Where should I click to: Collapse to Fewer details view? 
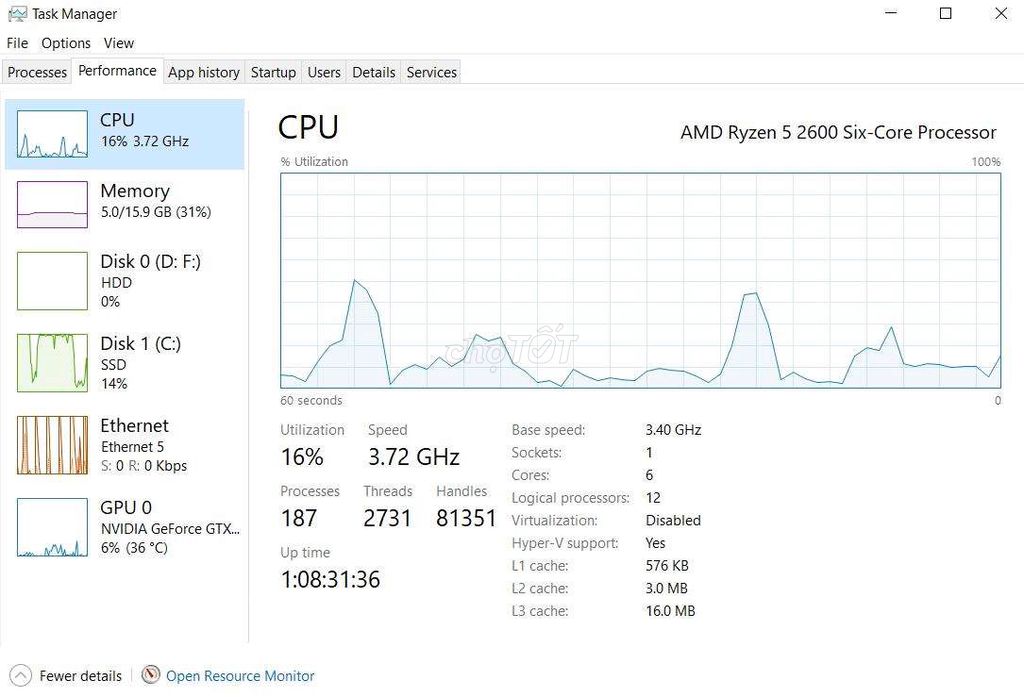[x=66, y=675]
